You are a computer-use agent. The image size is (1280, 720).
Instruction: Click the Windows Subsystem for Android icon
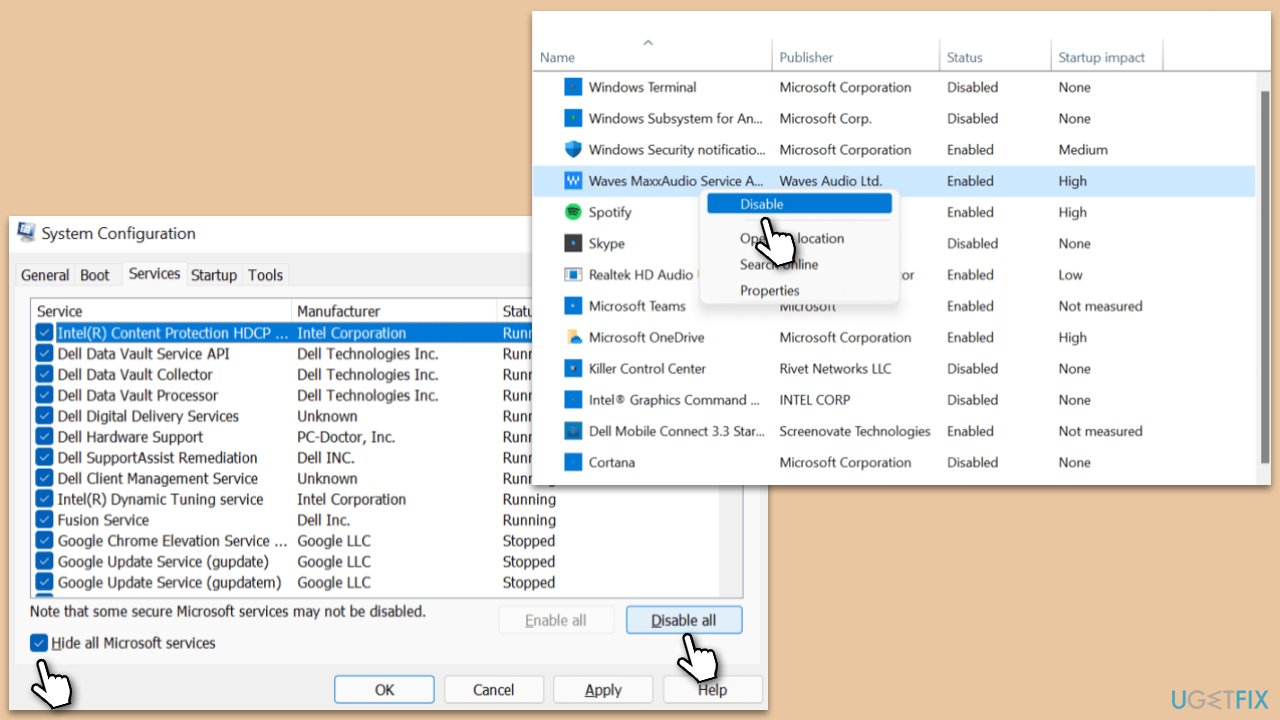click(573, 118)
